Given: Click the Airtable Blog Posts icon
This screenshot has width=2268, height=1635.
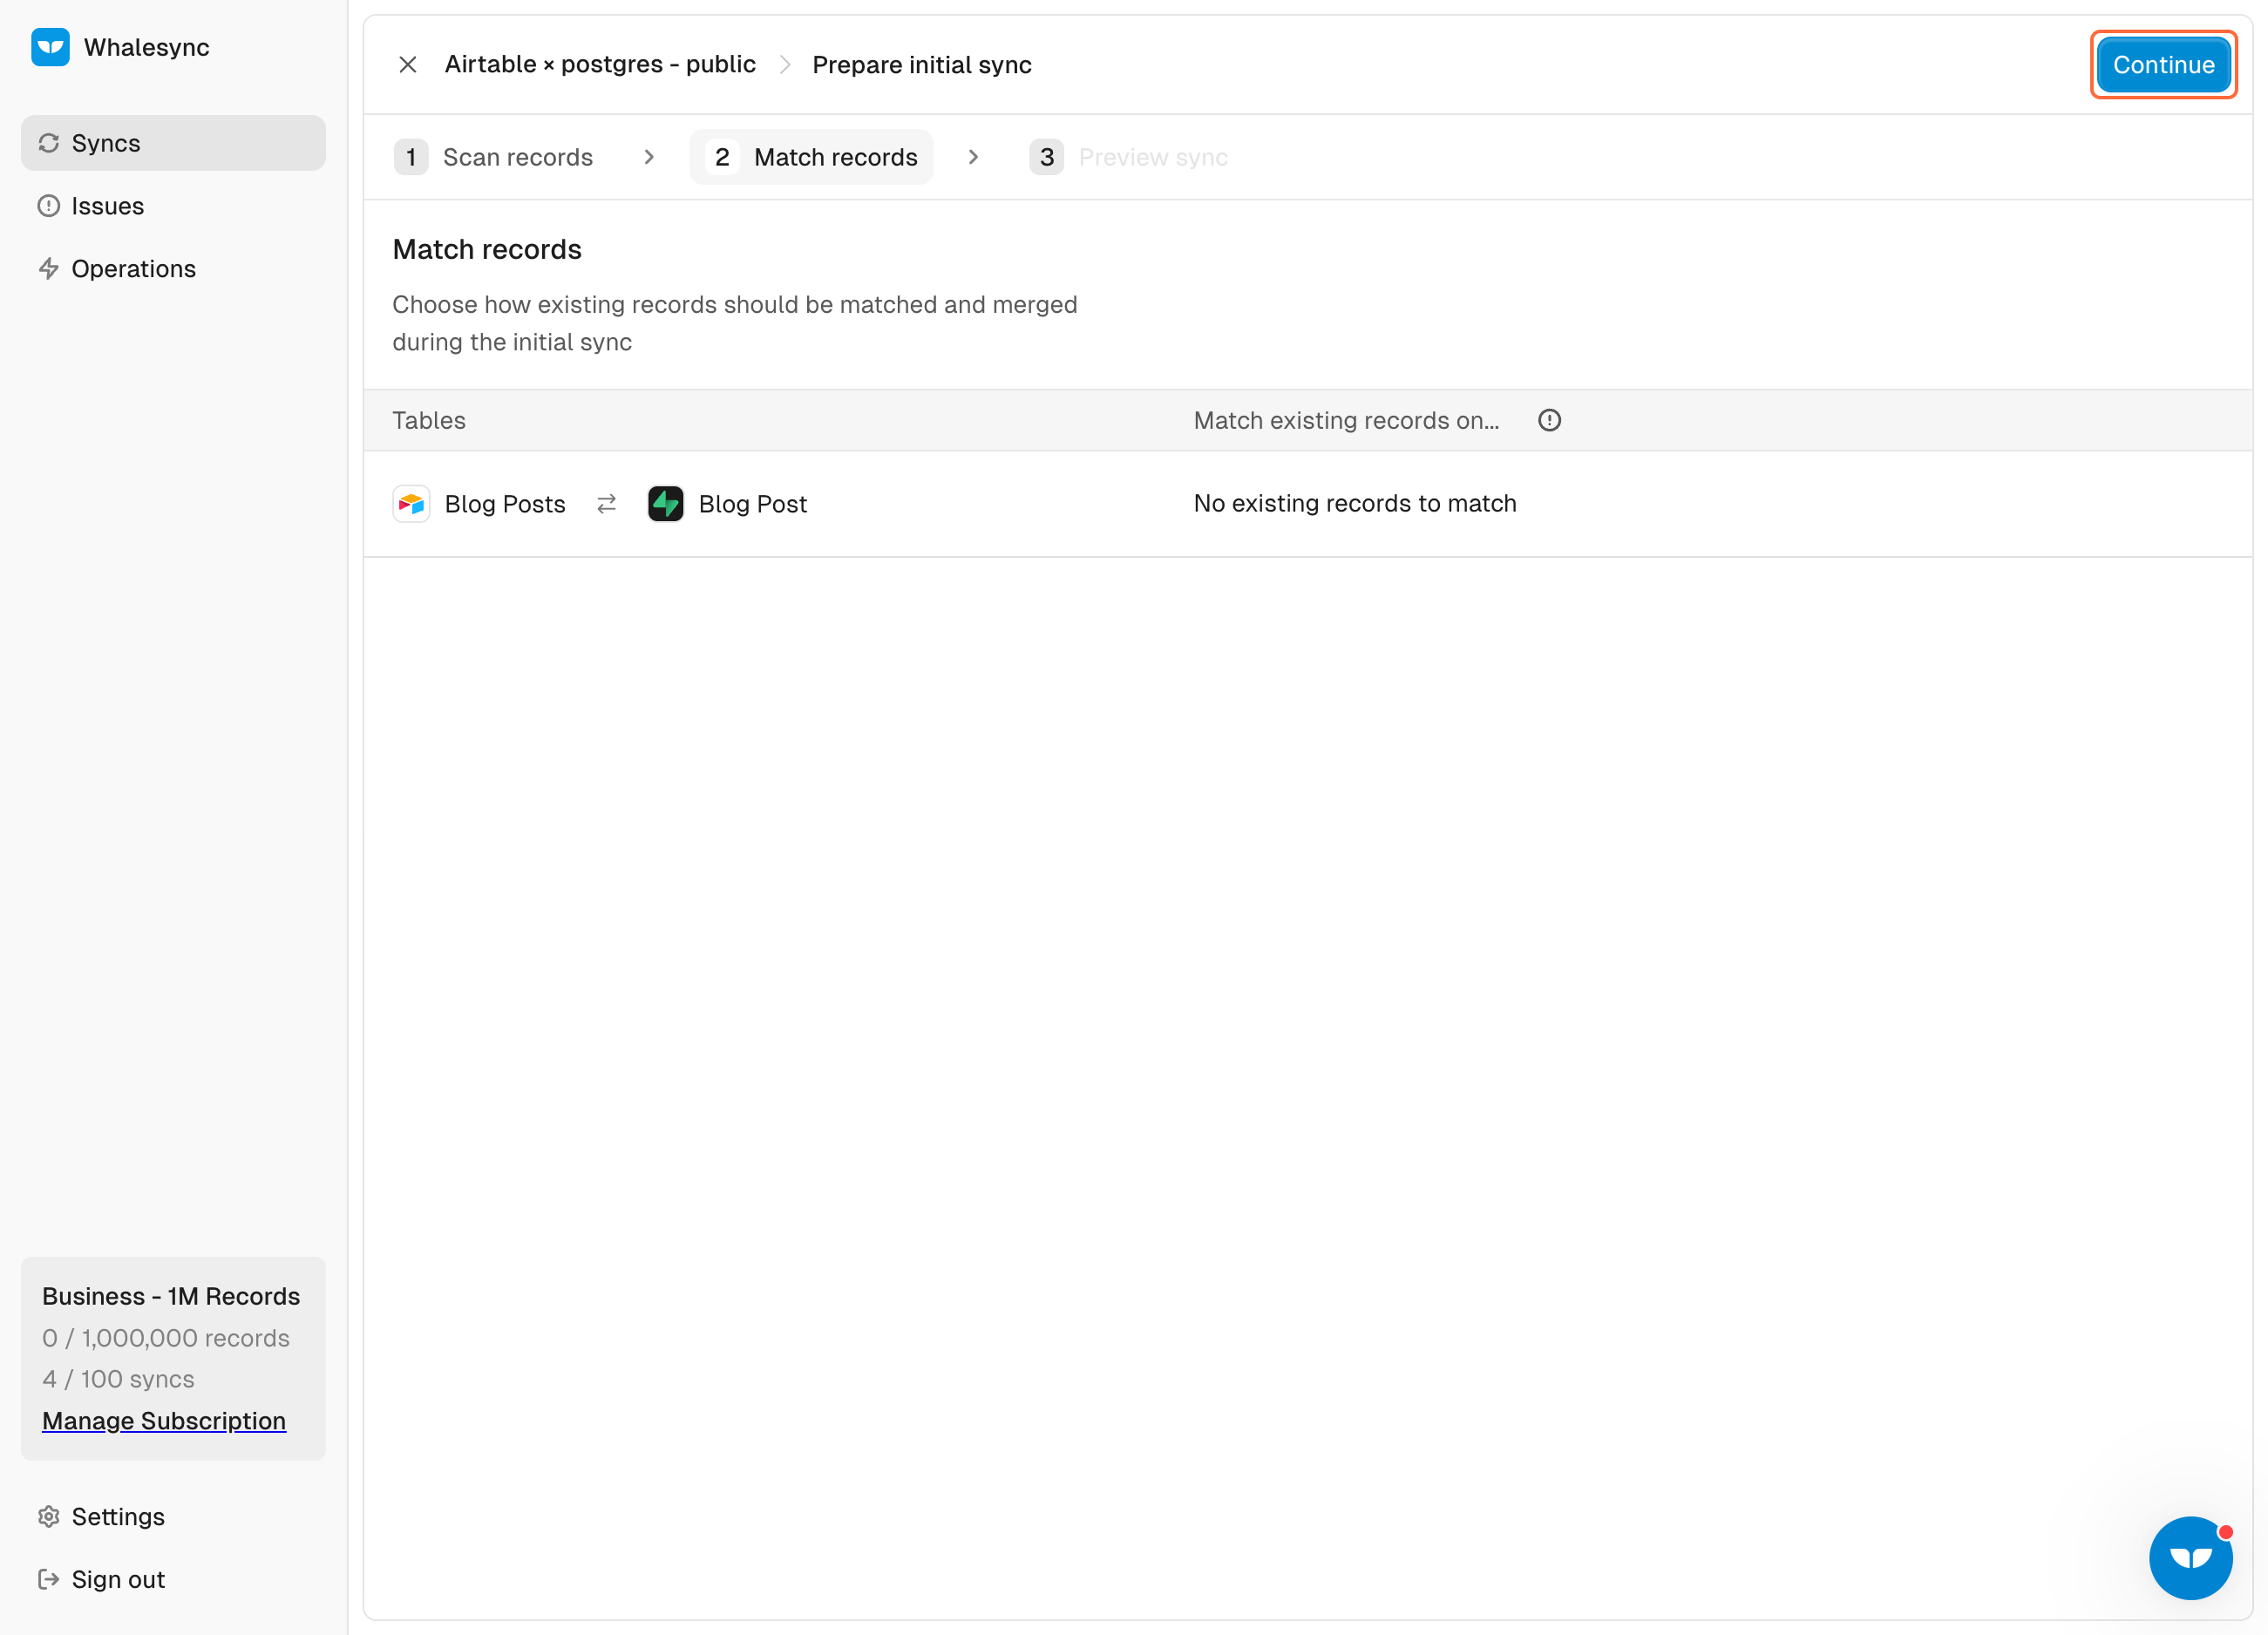Looking at the screenshot, I should [411, 504].
